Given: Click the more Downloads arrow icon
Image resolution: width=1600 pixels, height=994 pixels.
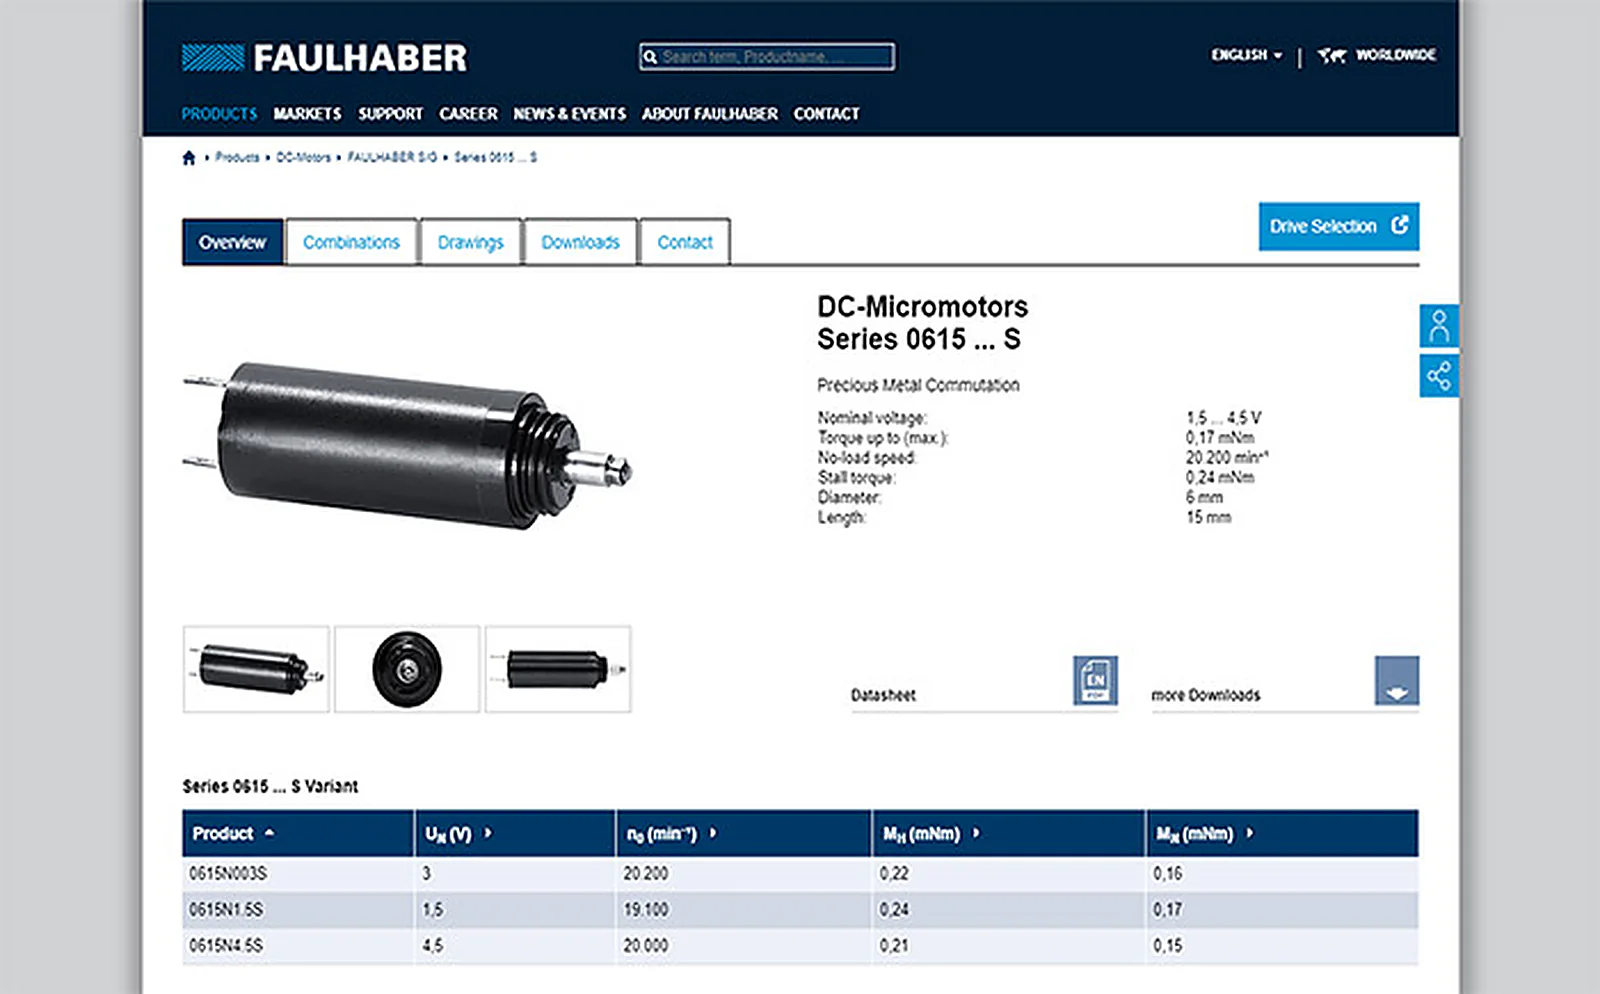Looking at the screenshot, I should [x=1396, y=681].
